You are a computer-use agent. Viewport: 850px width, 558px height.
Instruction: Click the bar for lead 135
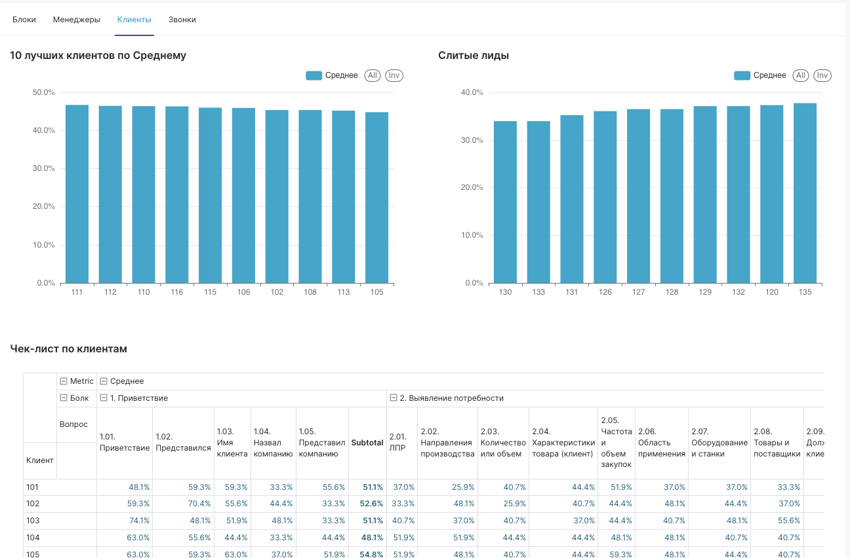click(805, 193)
